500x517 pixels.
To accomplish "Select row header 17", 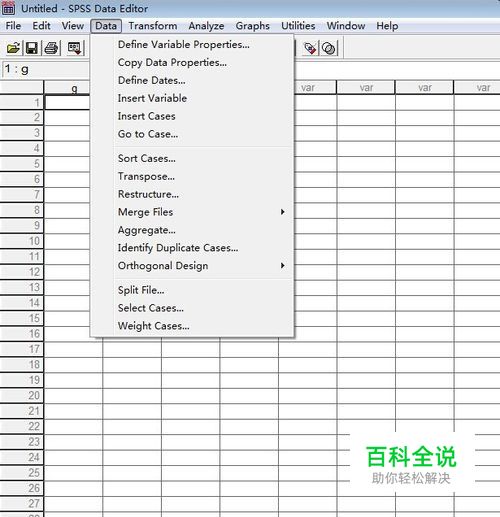I will point(22,349).
